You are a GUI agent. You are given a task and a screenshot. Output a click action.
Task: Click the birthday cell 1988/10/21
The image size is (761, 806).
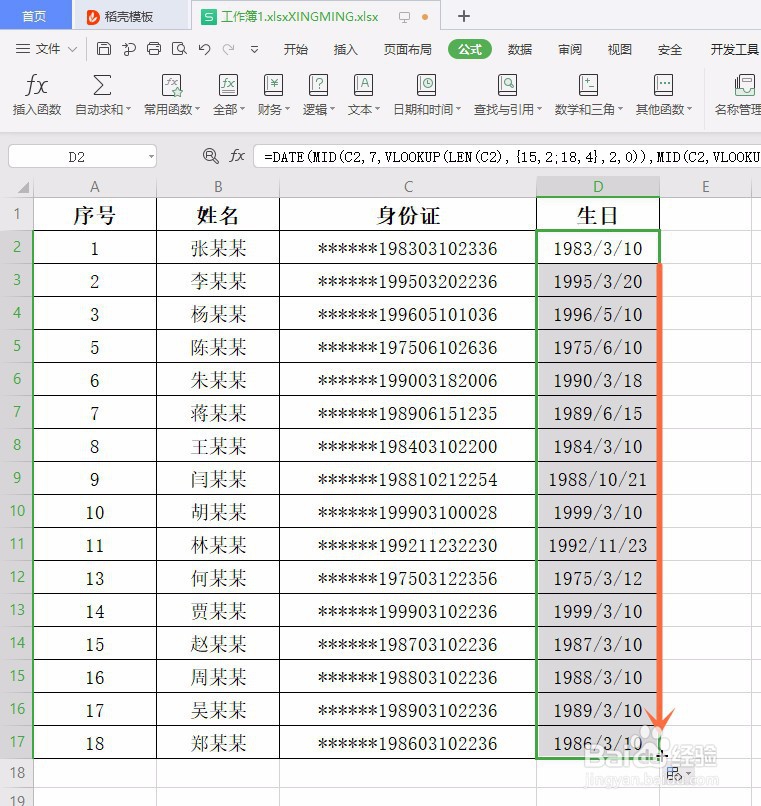[598, 479]
